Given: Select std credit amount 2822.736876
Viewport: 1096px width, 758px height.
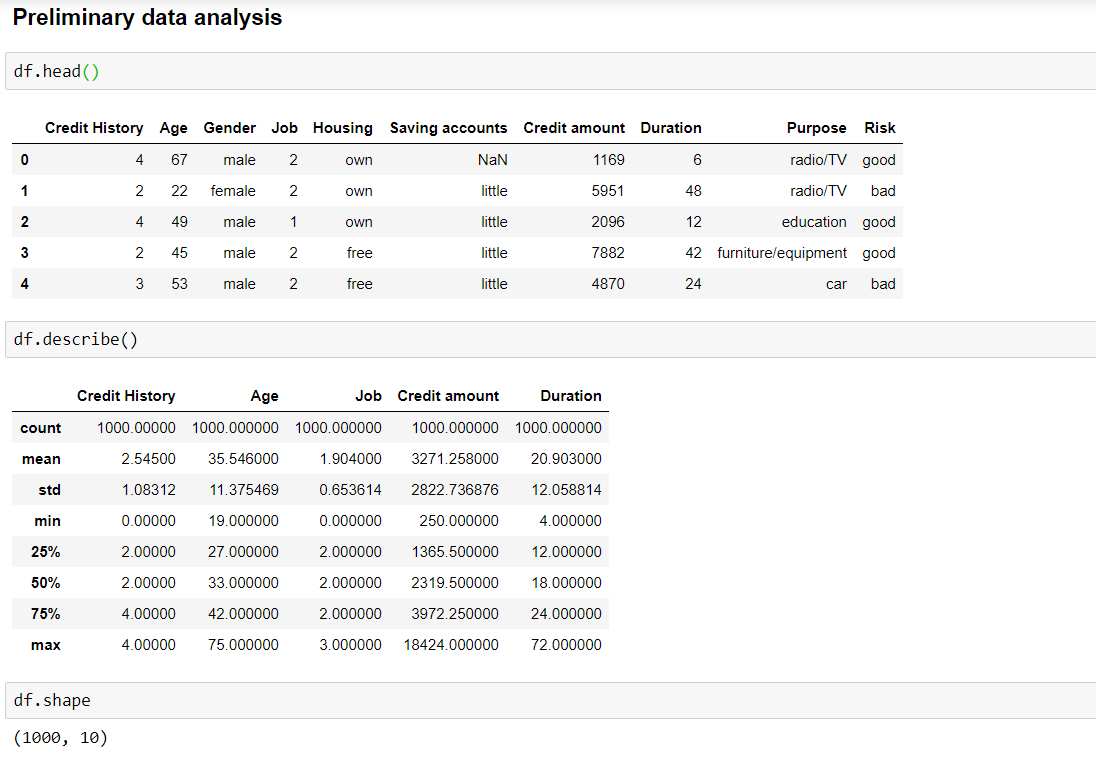Looking at the screenshot, I should (x=455, y=489).
